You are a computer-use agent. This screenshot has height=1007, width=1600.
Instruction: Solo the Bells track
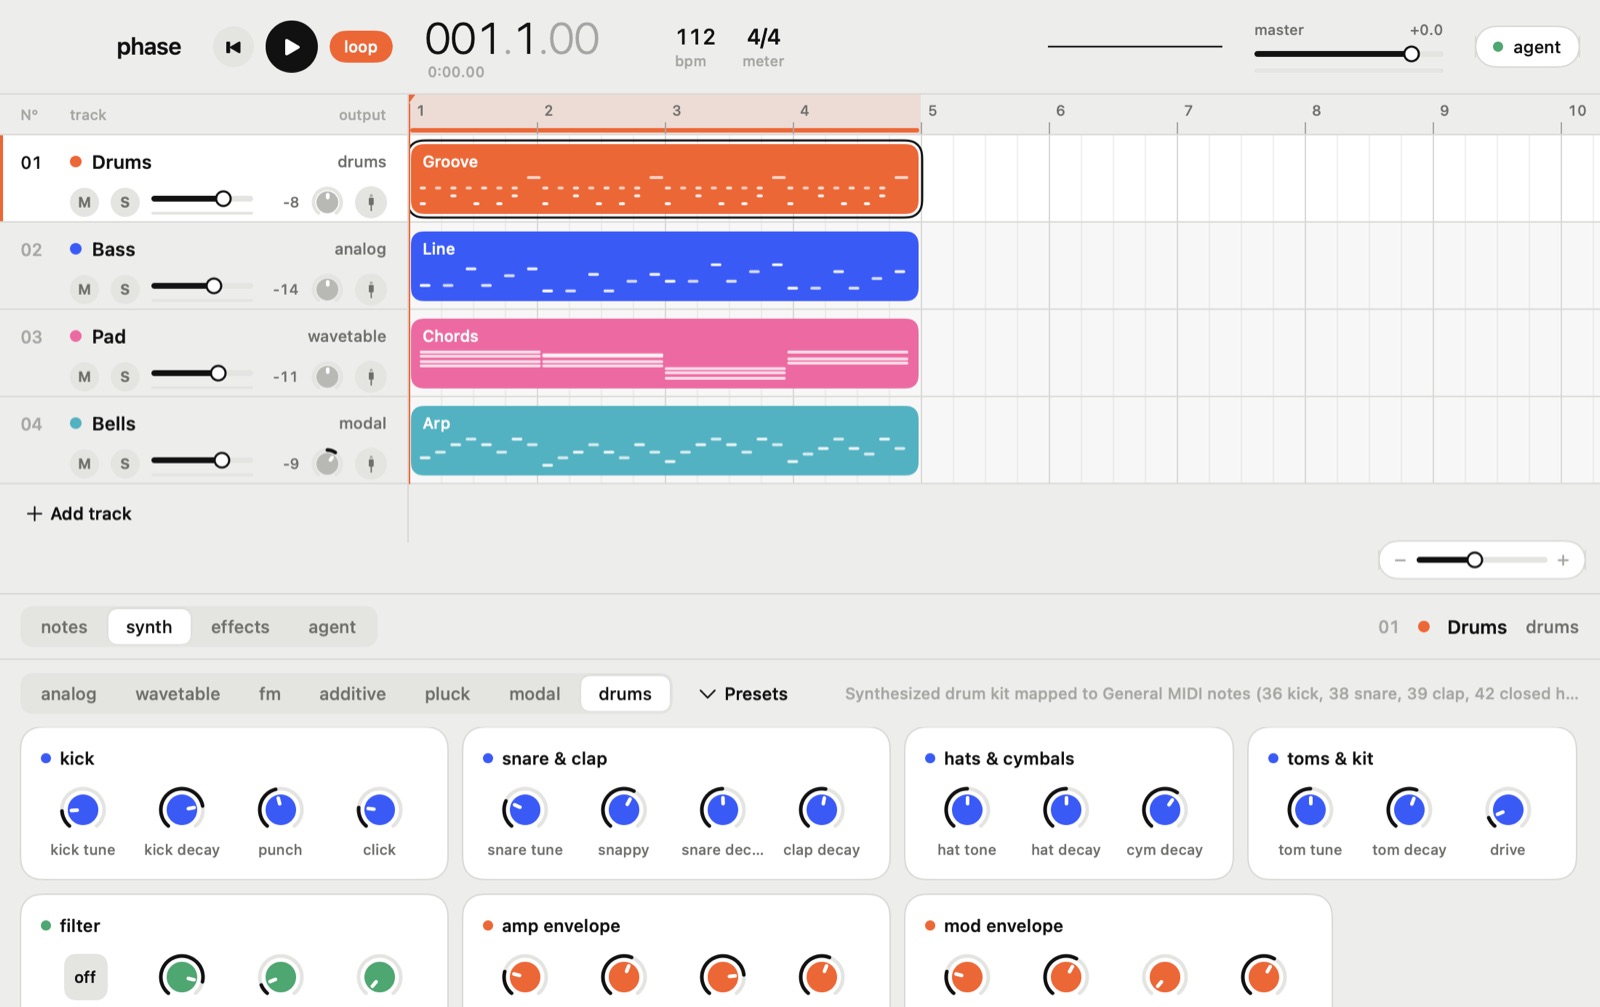(x=124, y=464)
